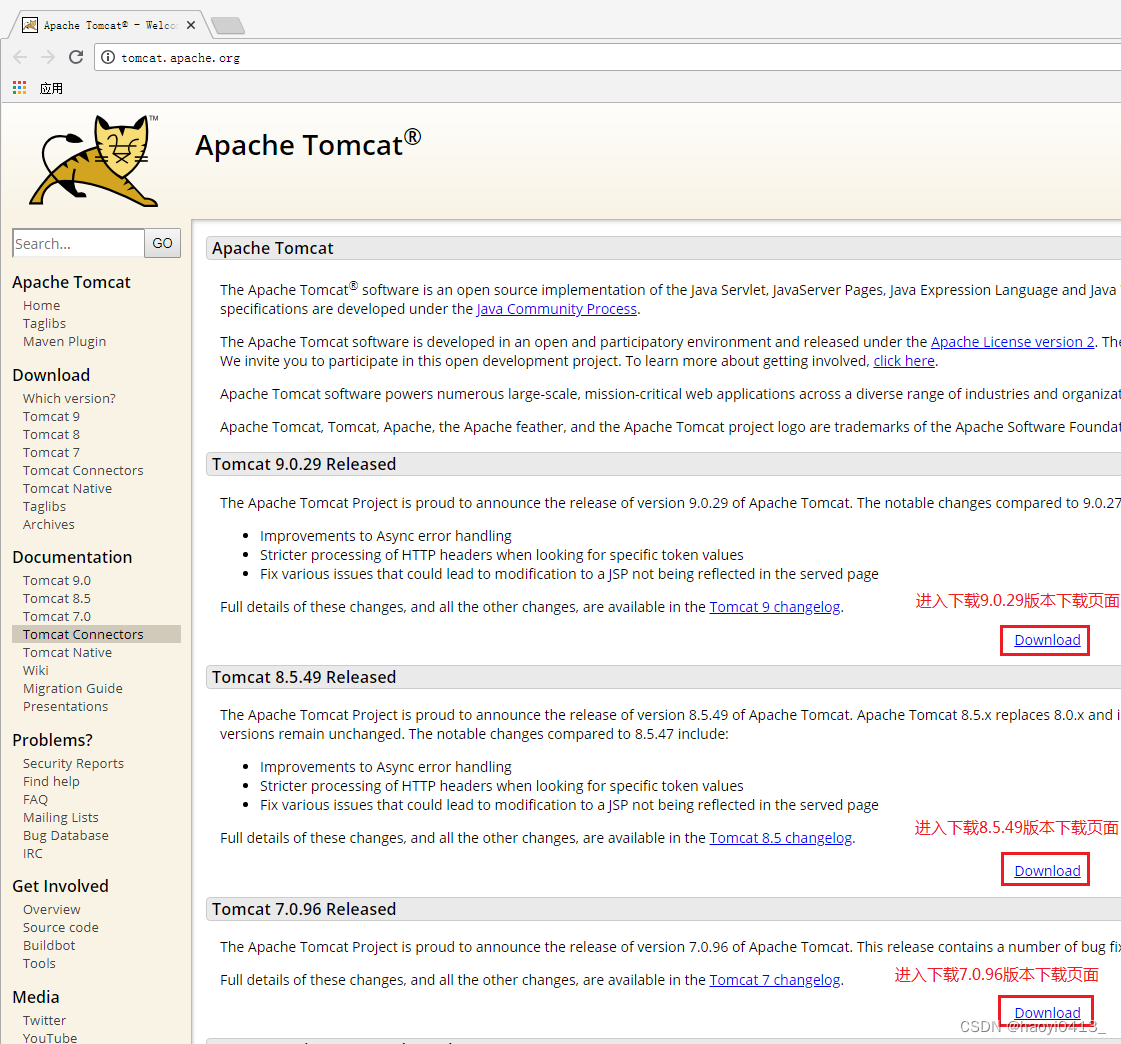1121x1044 pixels.
Task: Click the Tomcat favicon on the browser tab
Action: [x=30, y=24]
